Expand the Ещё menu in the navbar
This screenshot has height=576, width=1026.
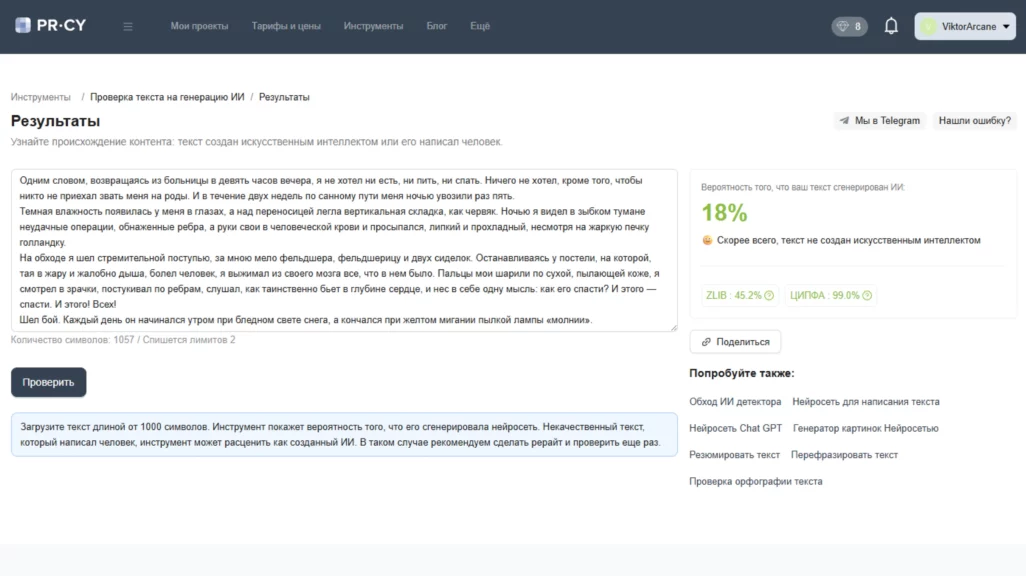click(480, 27)
